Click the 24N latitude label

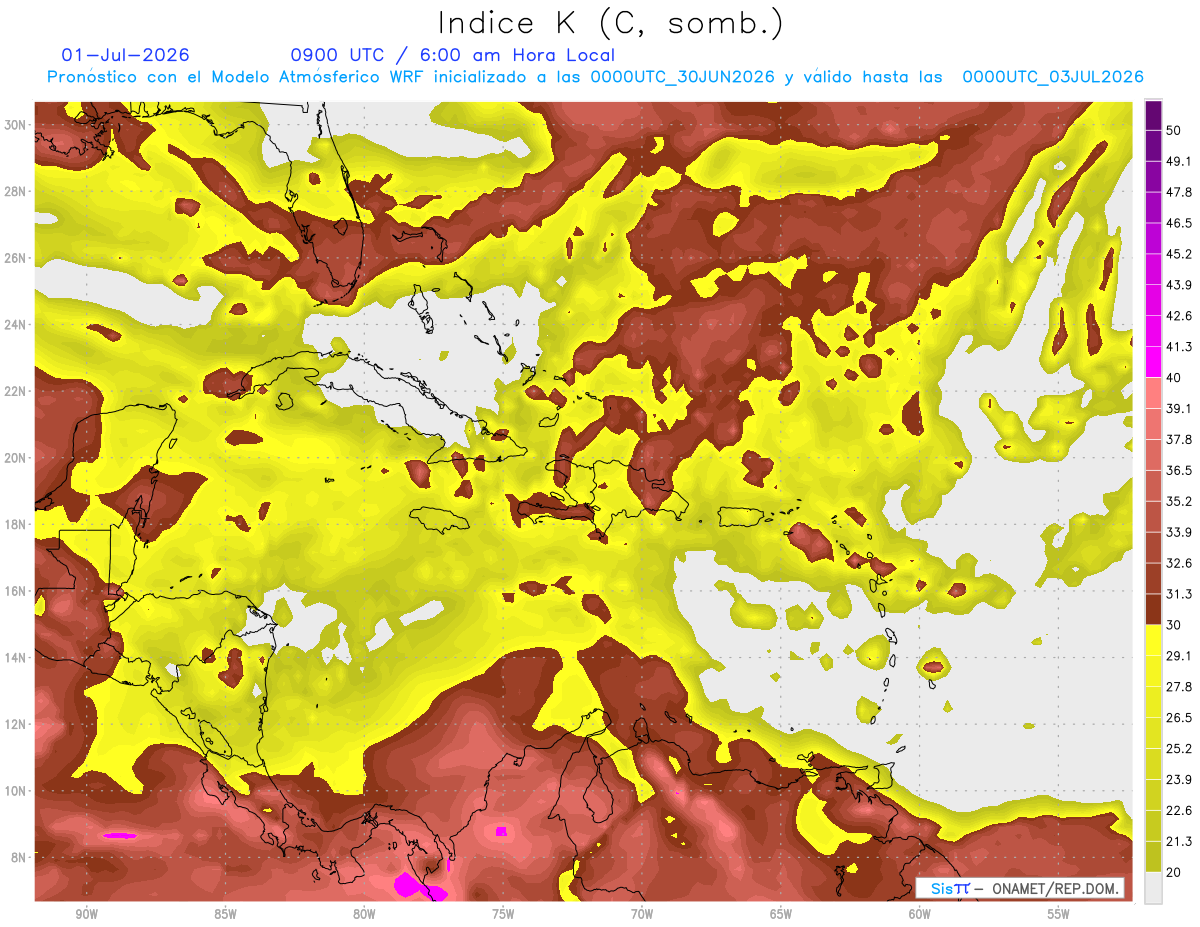click(x=17, y=325)
